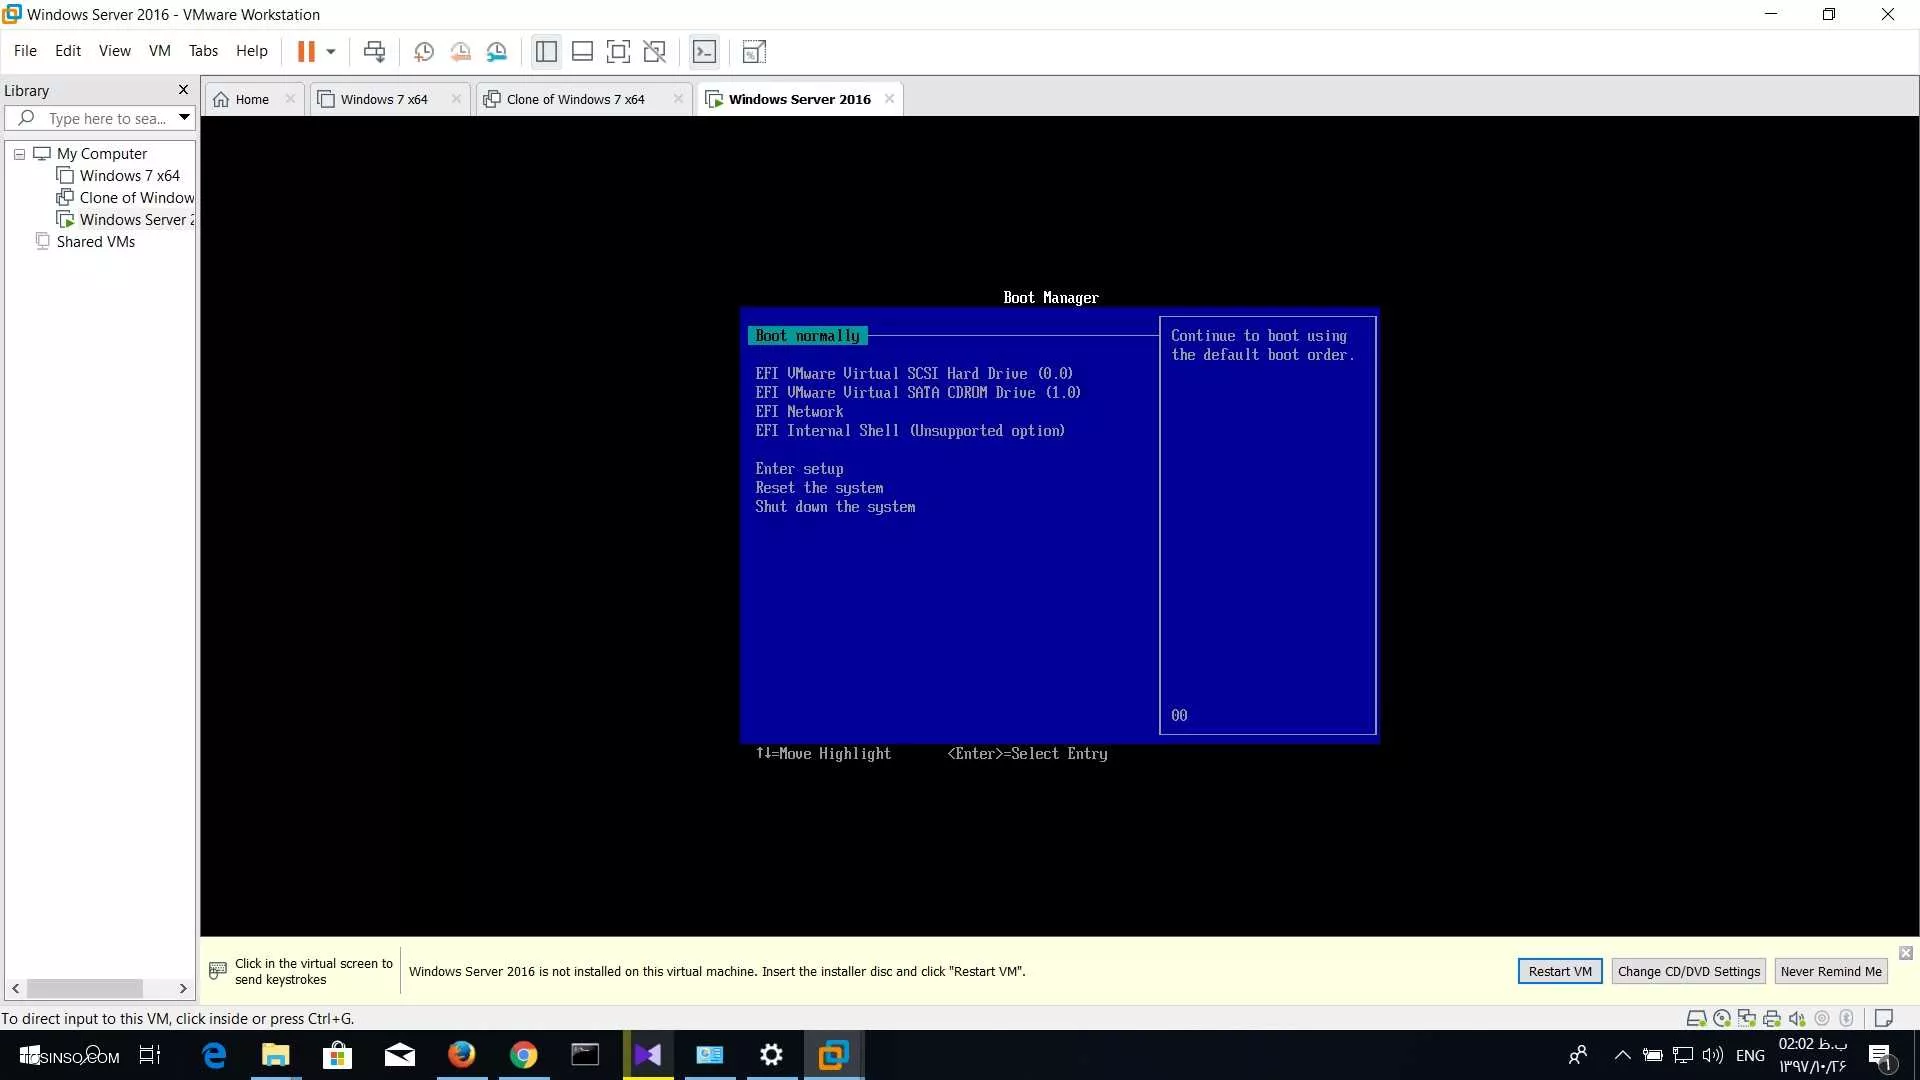Click the sound card status icon
This screenshot has height=1080, width=1920.
click(x=1797, y=1018)
